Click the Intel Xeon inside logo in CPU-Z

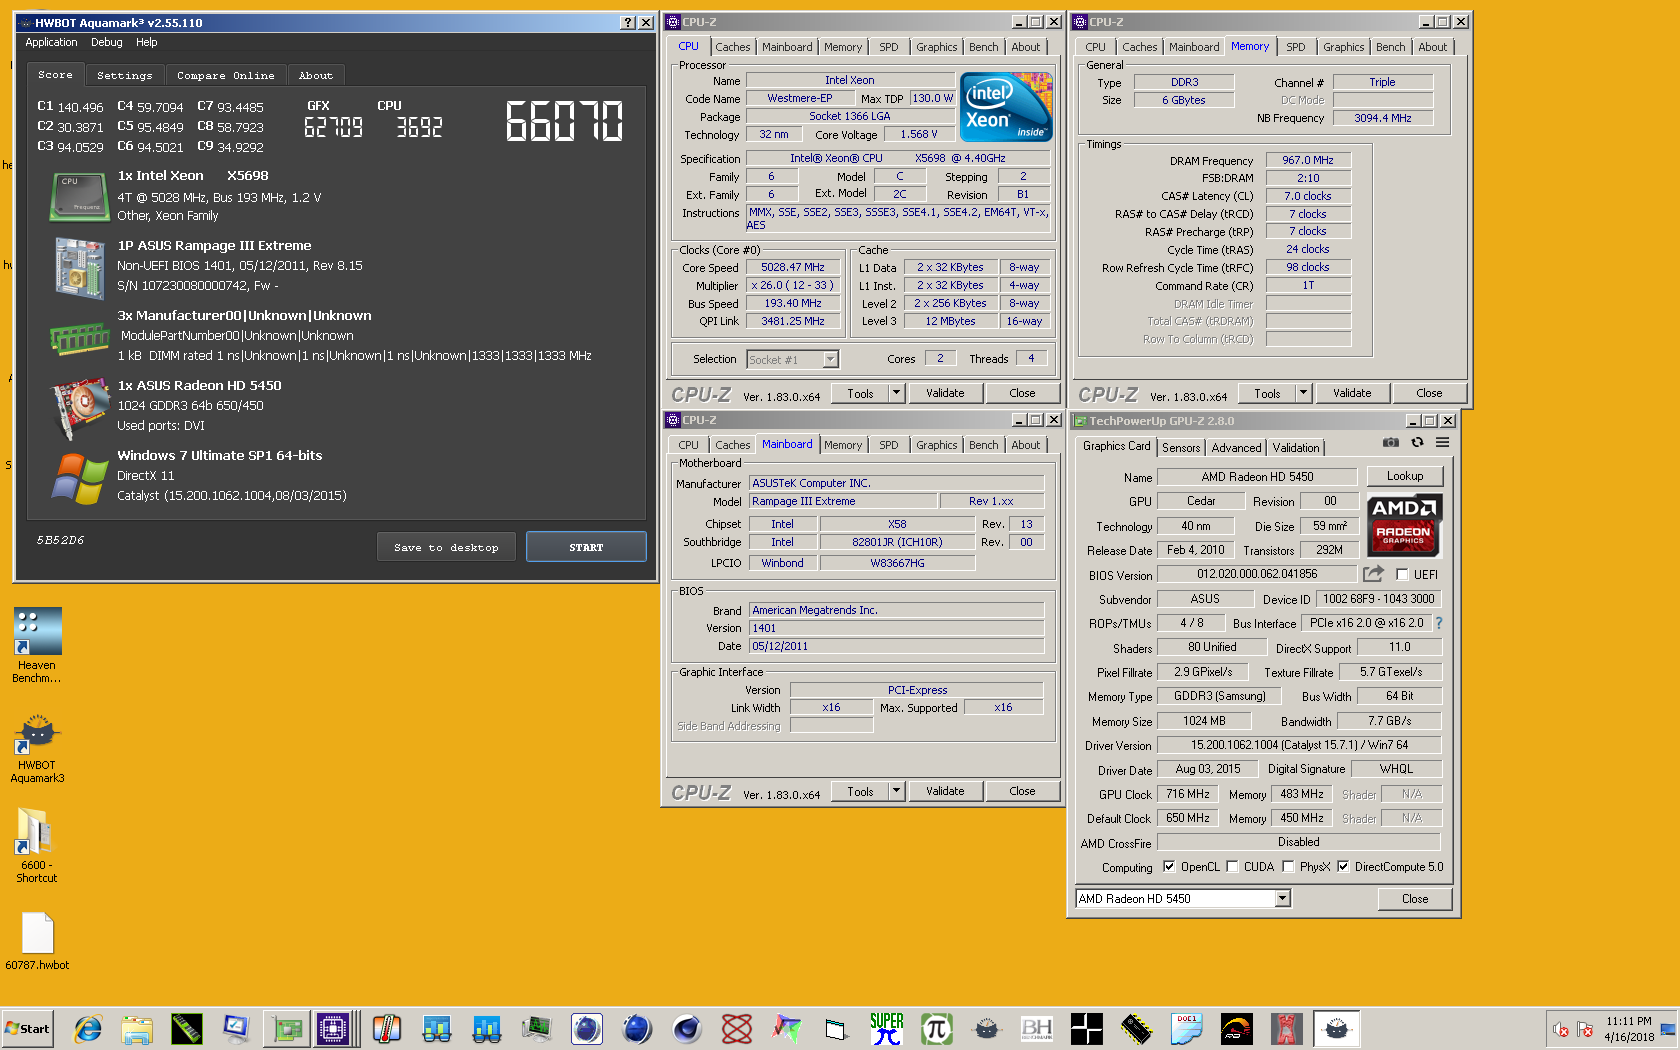point(1005,107)
